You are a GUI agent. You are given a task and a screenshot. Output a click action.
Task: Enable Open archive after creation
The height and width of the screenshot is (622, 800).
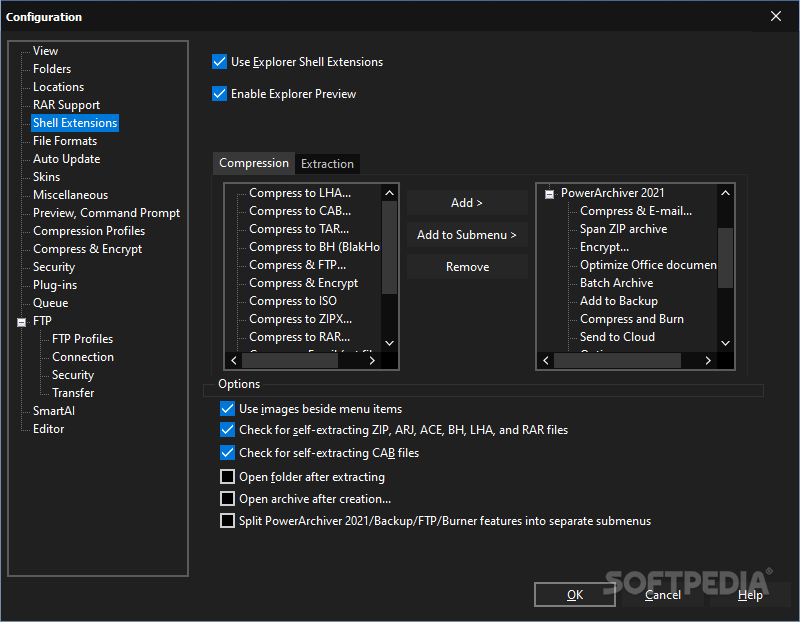click(x=227, y=499)
